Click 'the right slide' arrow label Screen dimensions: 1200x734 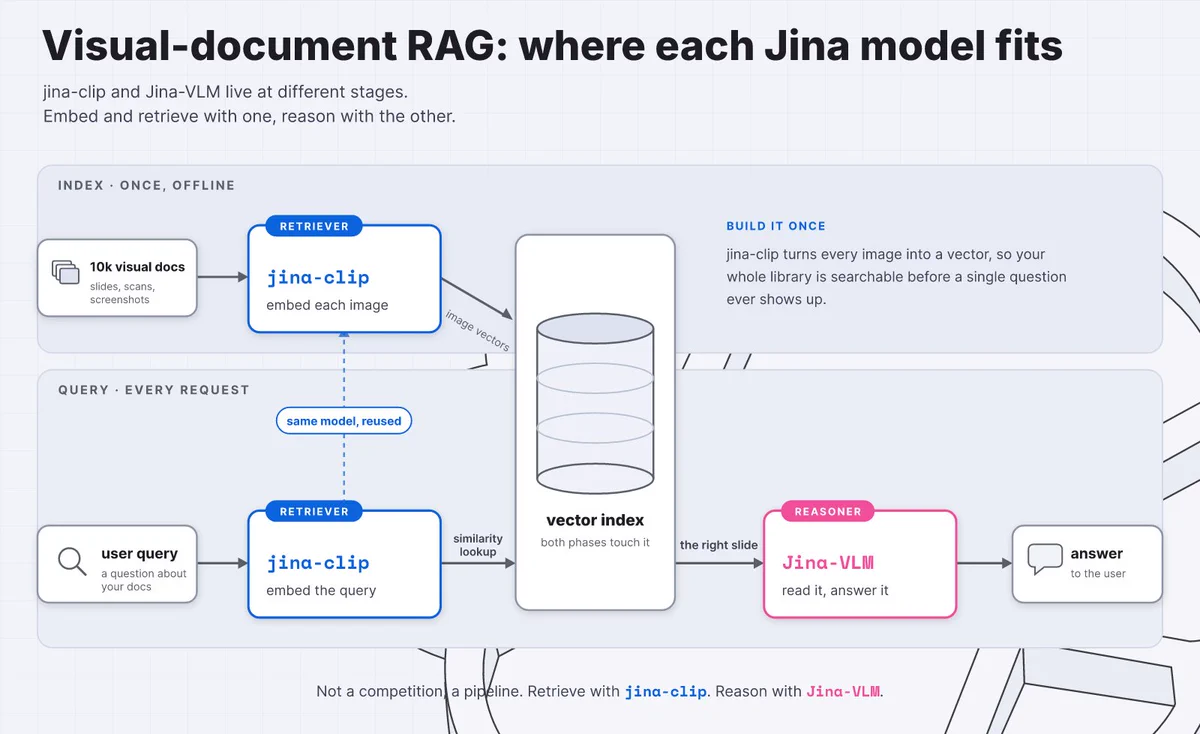(719, 545)
